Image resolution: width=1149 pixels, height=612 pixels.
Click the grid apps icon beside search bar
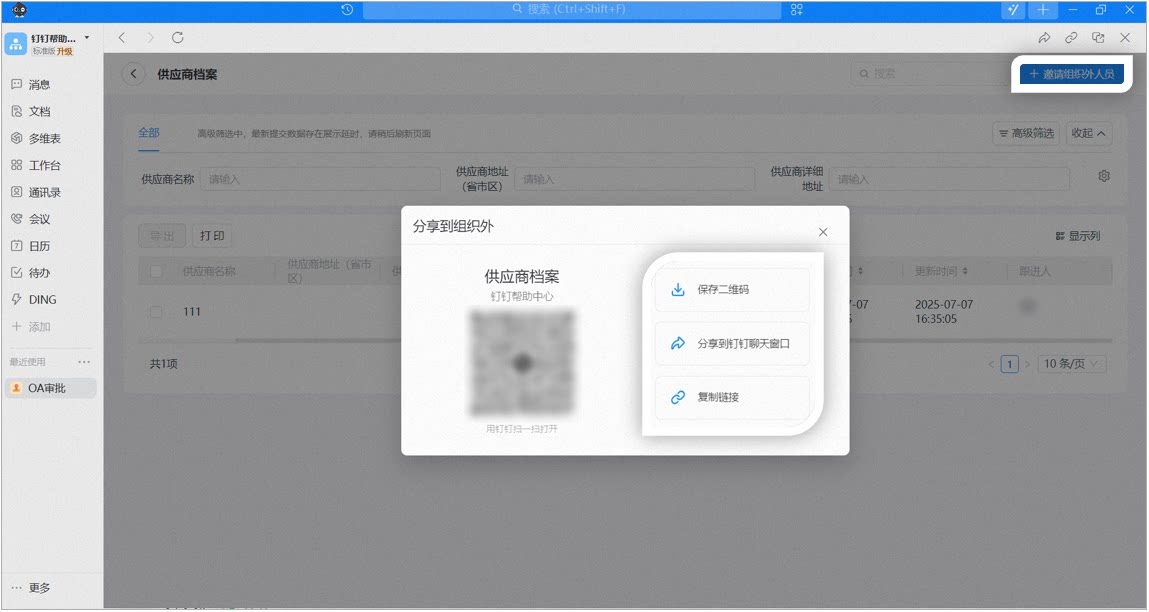[x=797, y=10]
